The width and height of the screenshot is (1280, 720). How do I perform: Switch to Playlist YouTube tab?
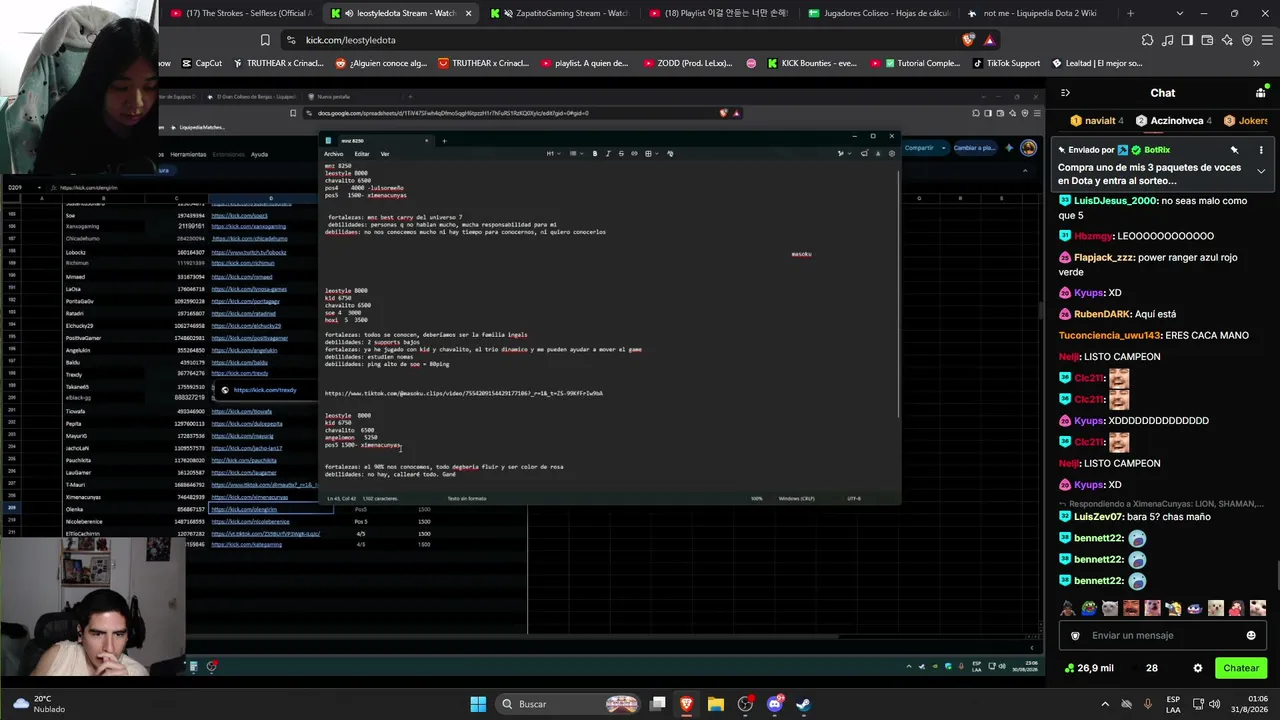coord(720,13)
